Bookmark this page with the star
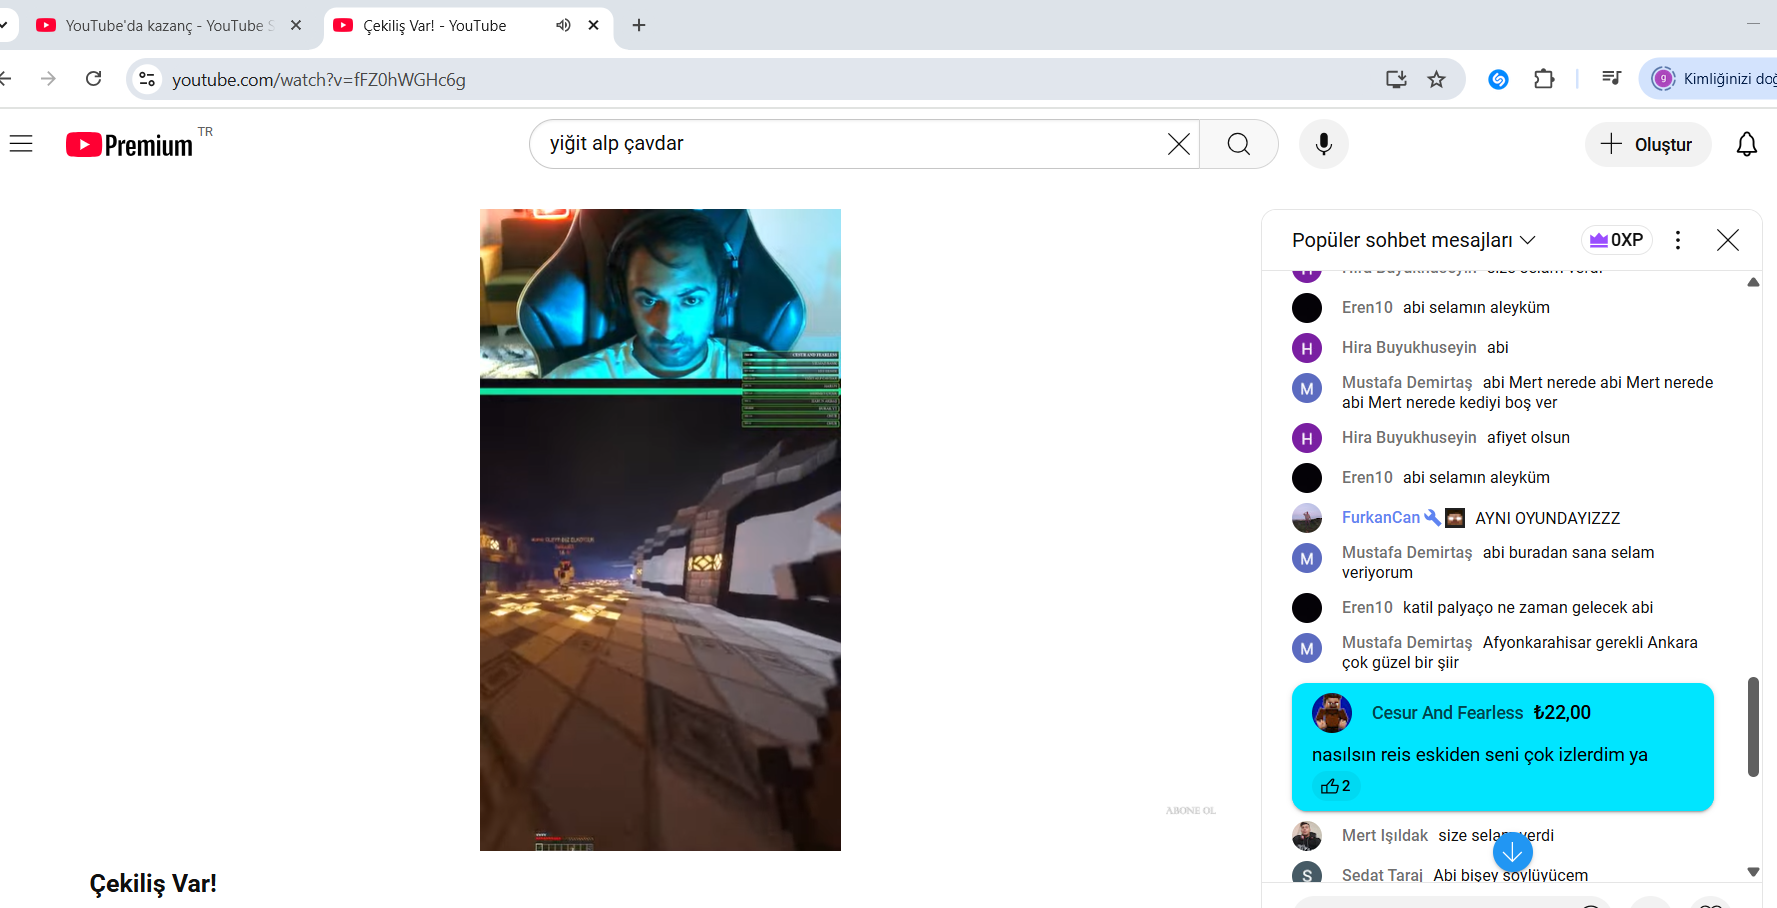The height and width of the screenshot is (908, 1777). (x=1437, y=79)
